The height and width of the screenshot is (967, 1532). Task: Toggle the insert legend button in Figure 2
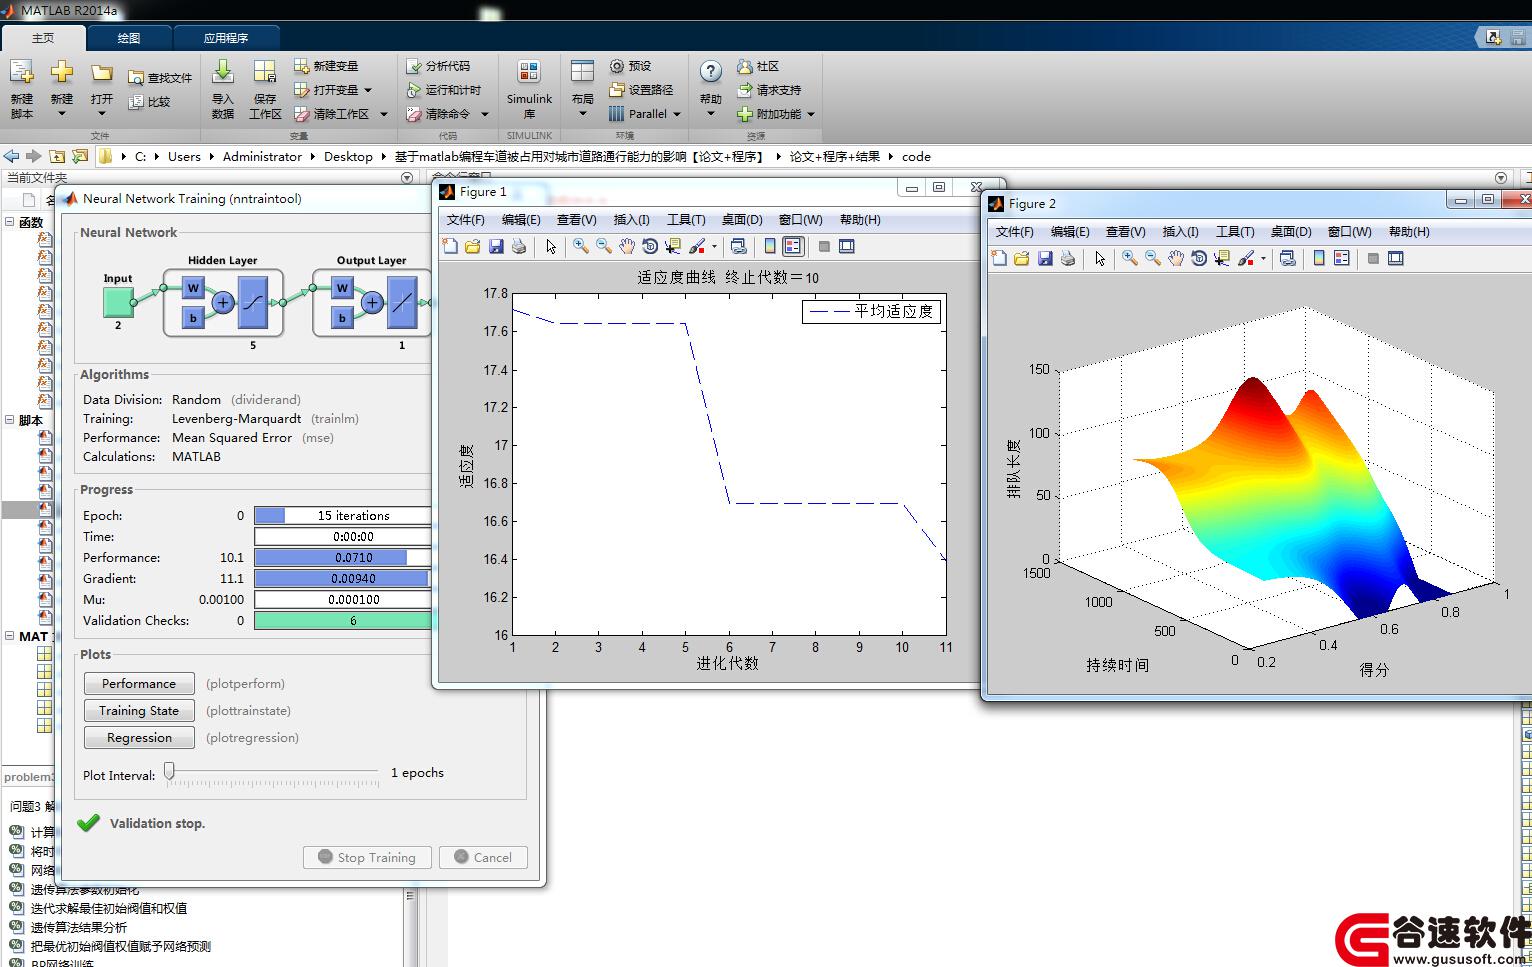pyautogui.click(x=1342, y=258)
